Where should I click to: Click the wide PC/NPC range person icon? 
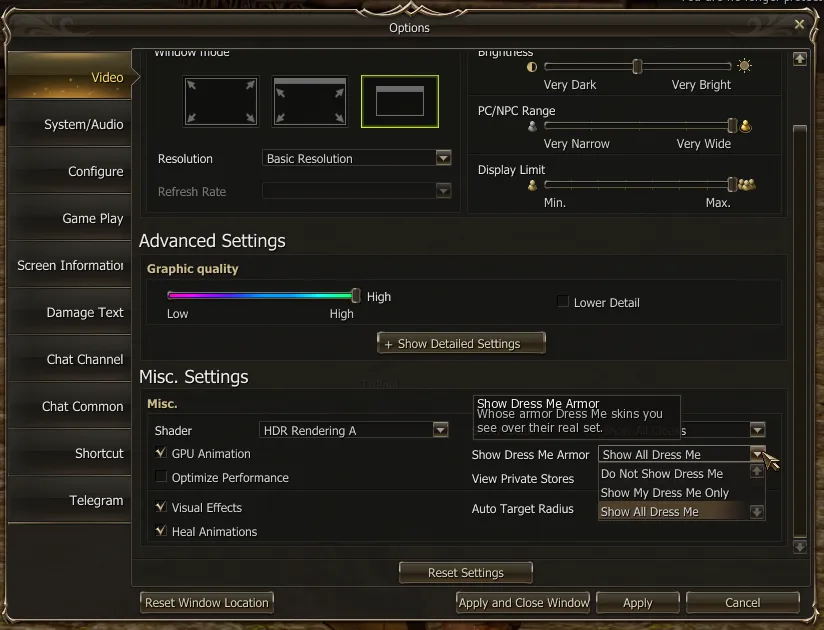[x=745, y=126]
